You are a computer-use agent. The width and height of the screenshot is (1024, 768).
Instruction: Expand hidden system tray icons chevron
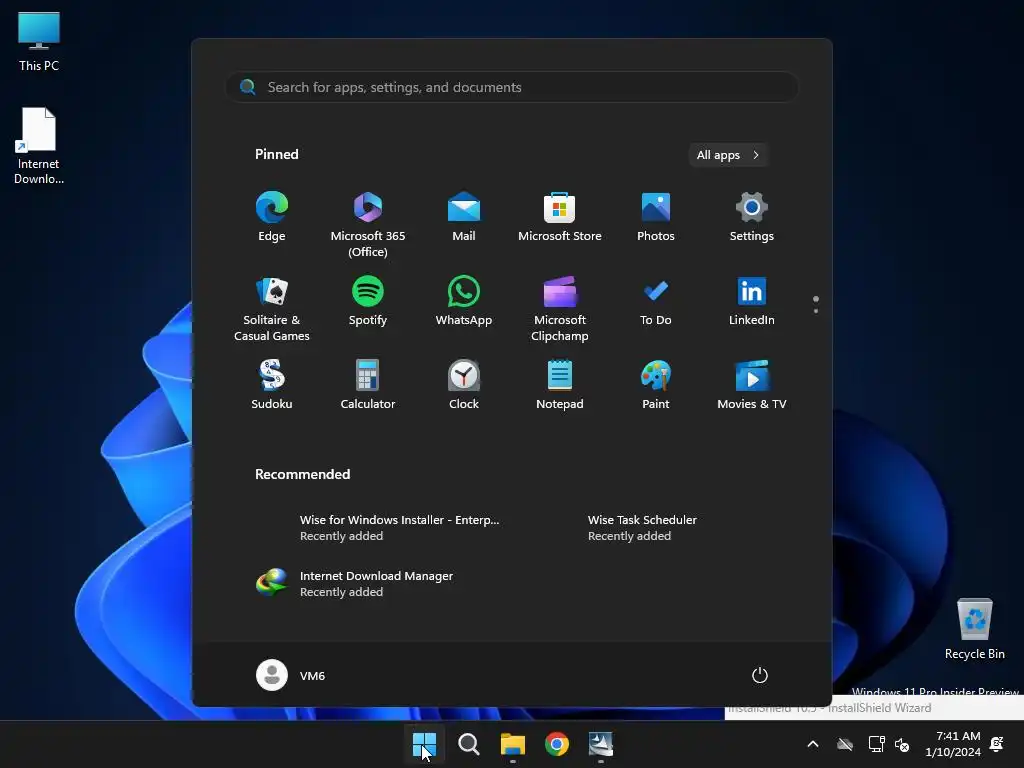(813, 744)
